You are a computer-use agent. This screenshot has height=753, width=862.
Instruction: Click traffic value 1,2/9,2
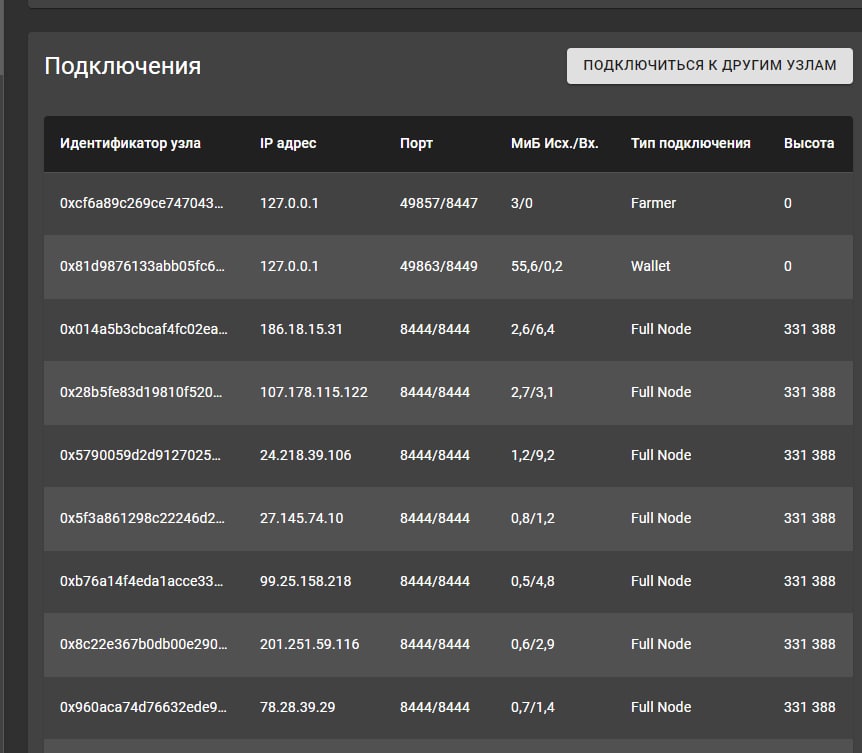point(533,456)
